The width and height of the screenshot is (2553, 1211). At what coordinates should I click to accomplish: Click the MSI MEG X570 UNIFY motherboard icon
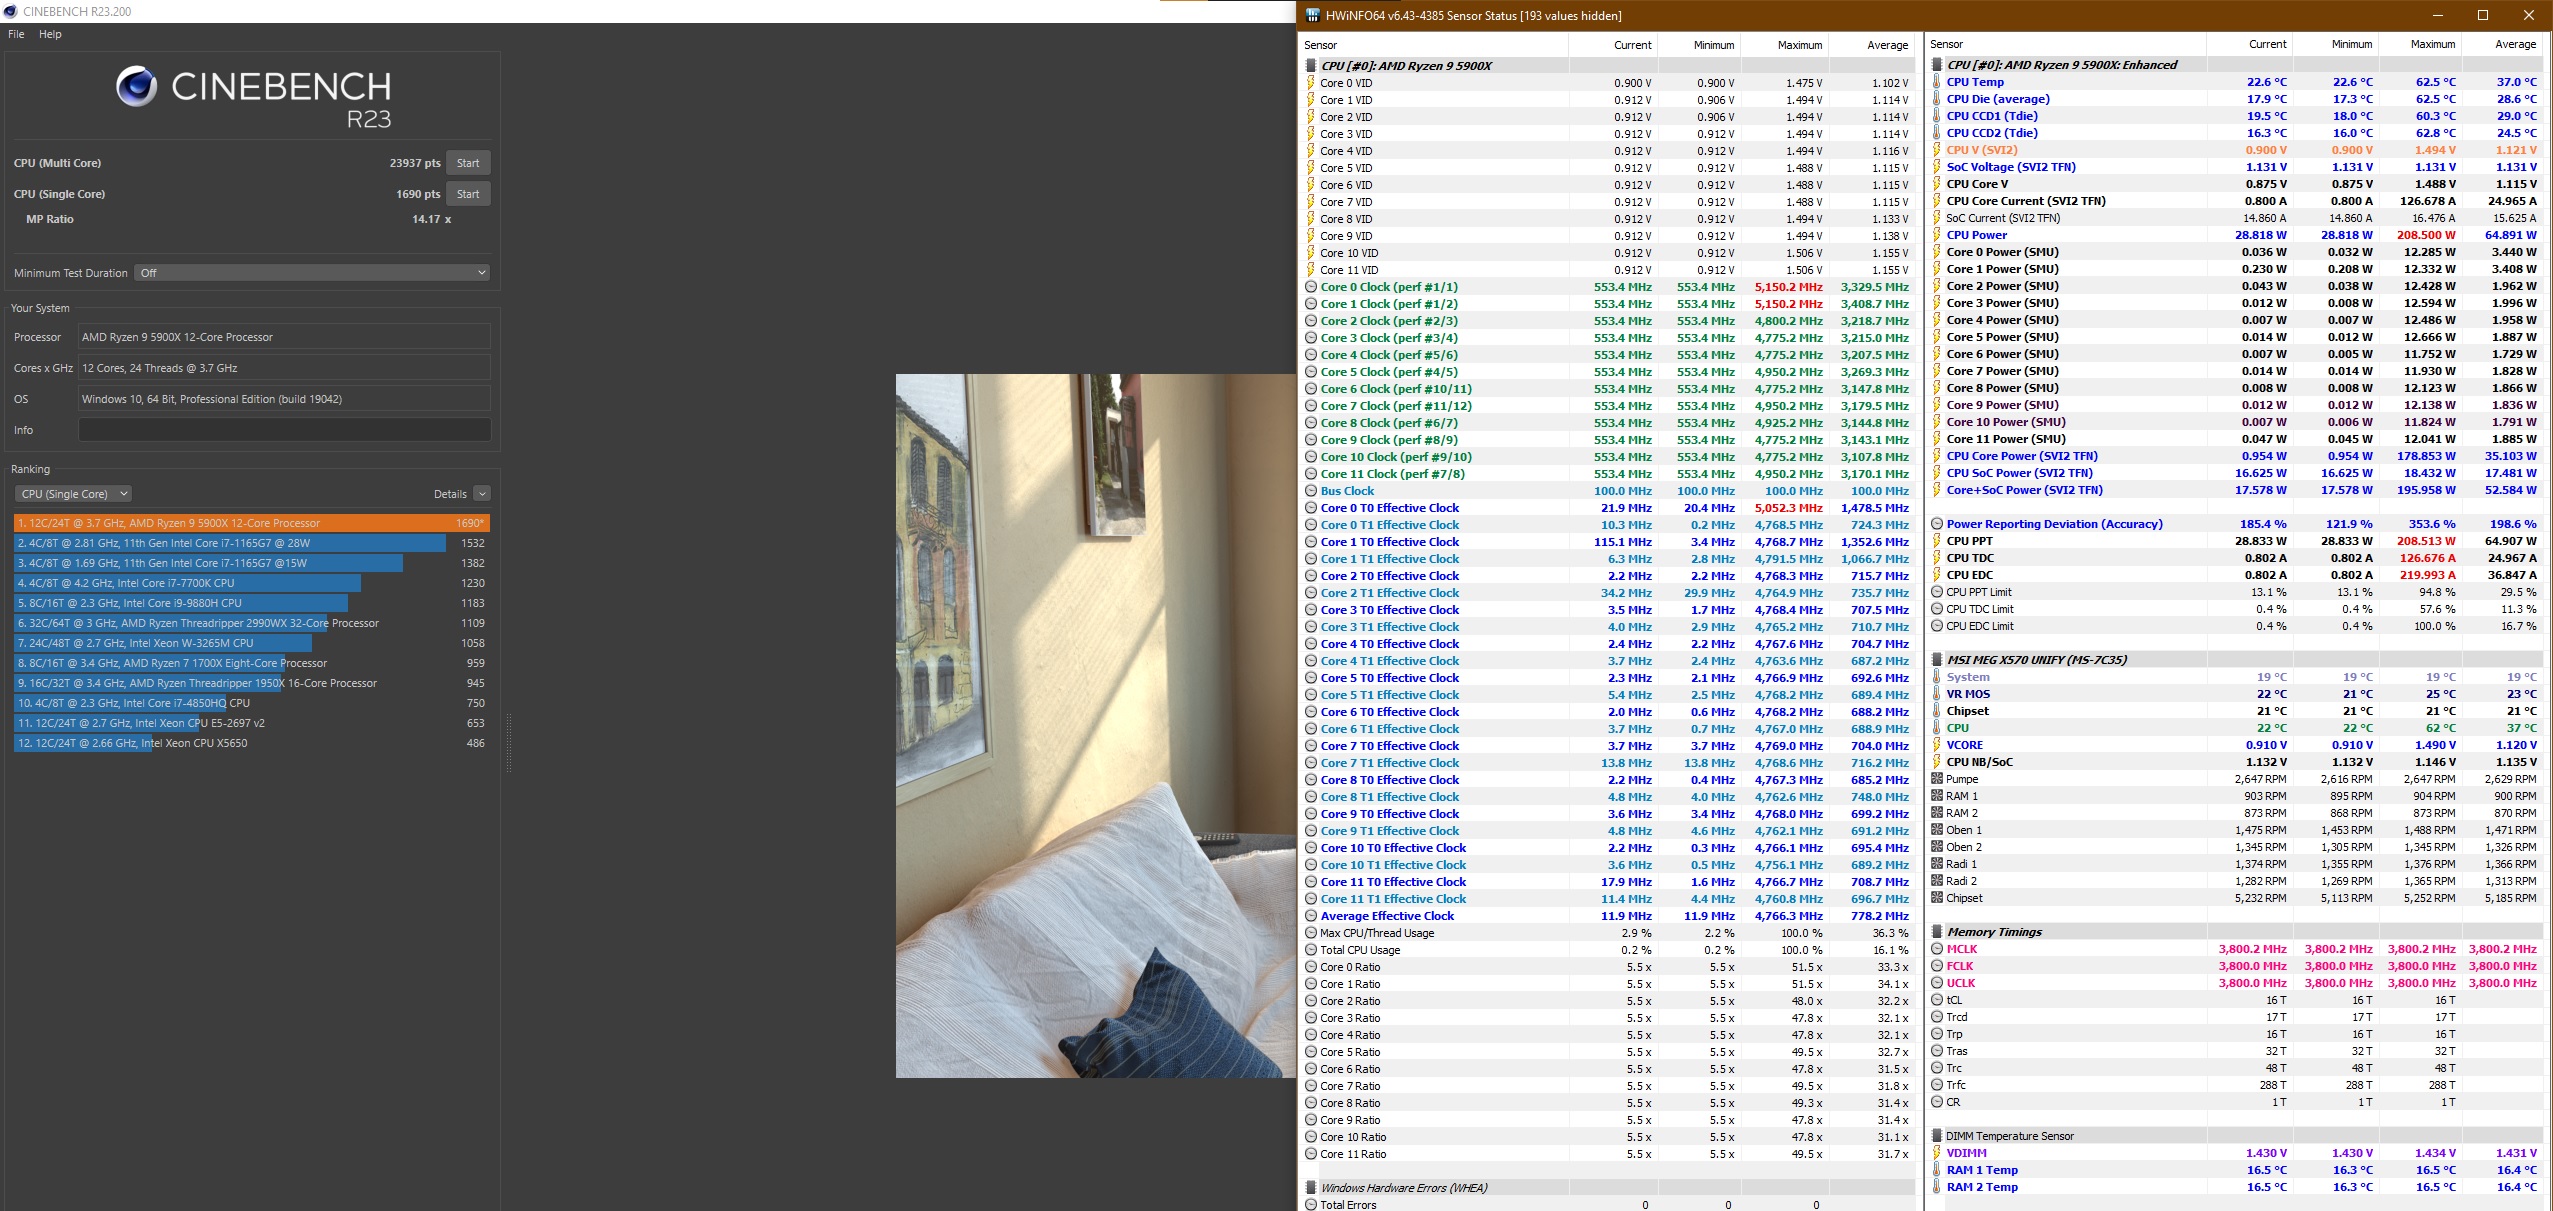coord(1936,660)
